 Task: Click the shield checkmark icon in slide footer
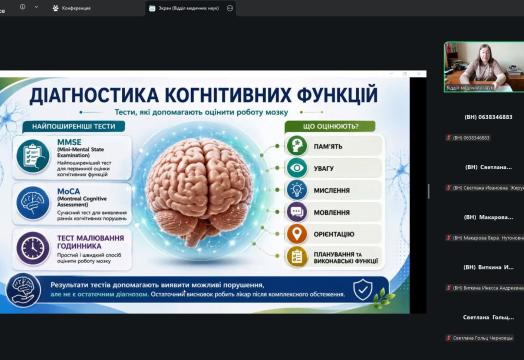[363, 290]
